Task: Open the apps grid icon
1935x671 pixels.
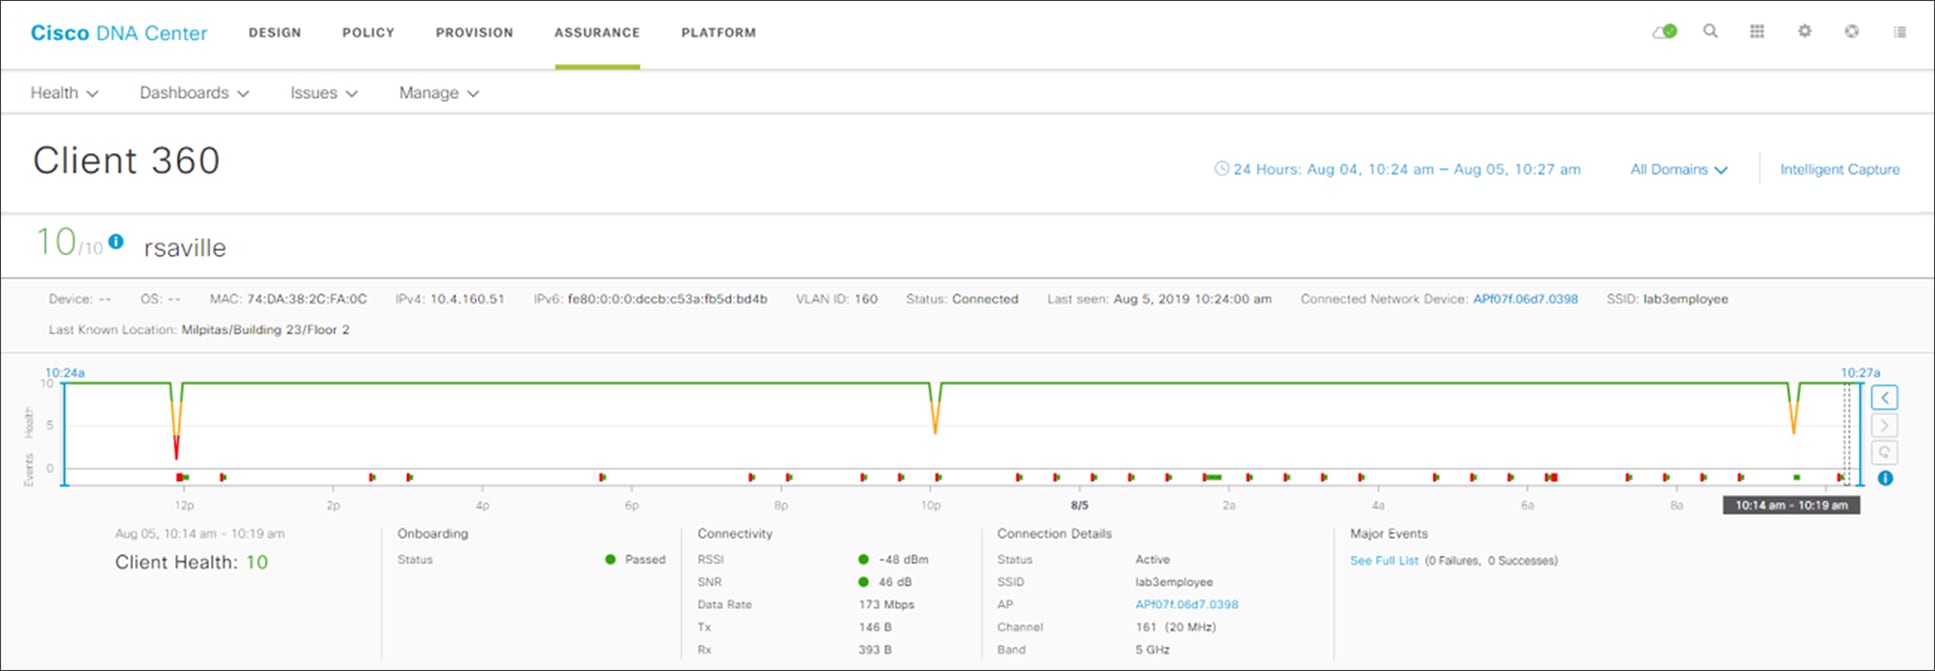Action: pyautogui.click(x=1757, y=32)
